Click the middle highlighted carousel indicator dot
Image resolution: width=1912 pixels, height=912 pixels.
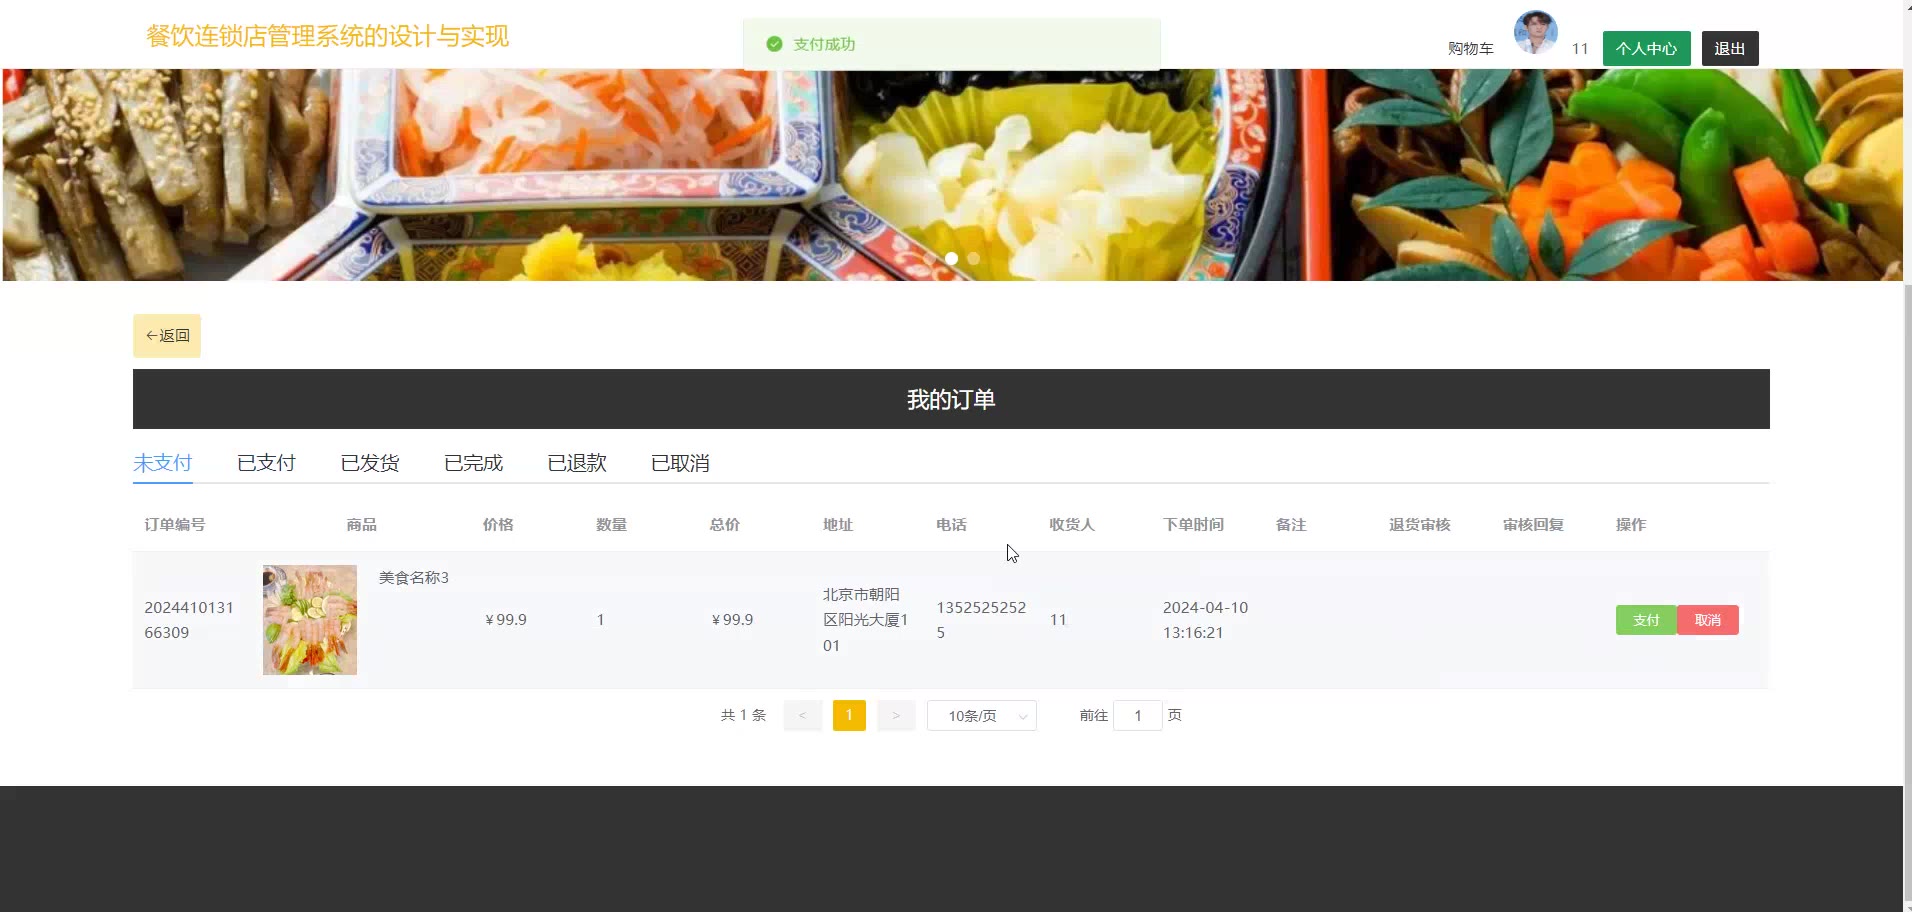click(951, 259)
